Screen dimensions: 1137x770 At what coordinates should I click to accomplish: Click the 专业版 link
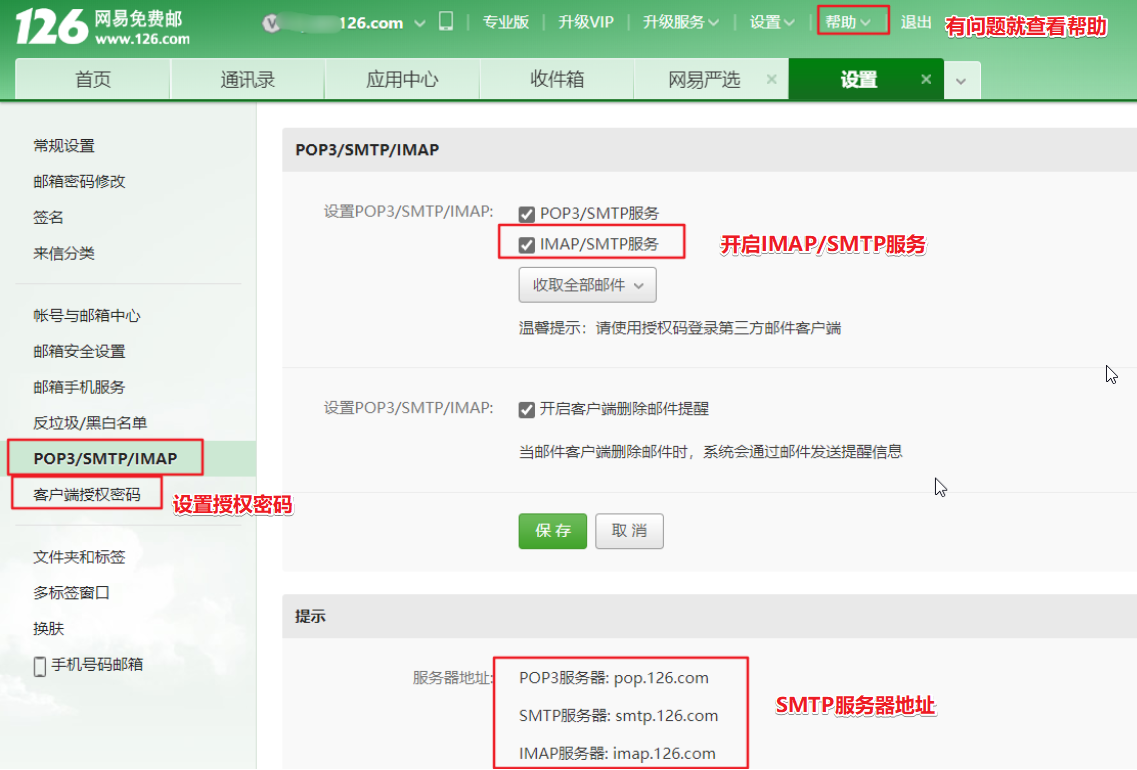pos(505,22)
